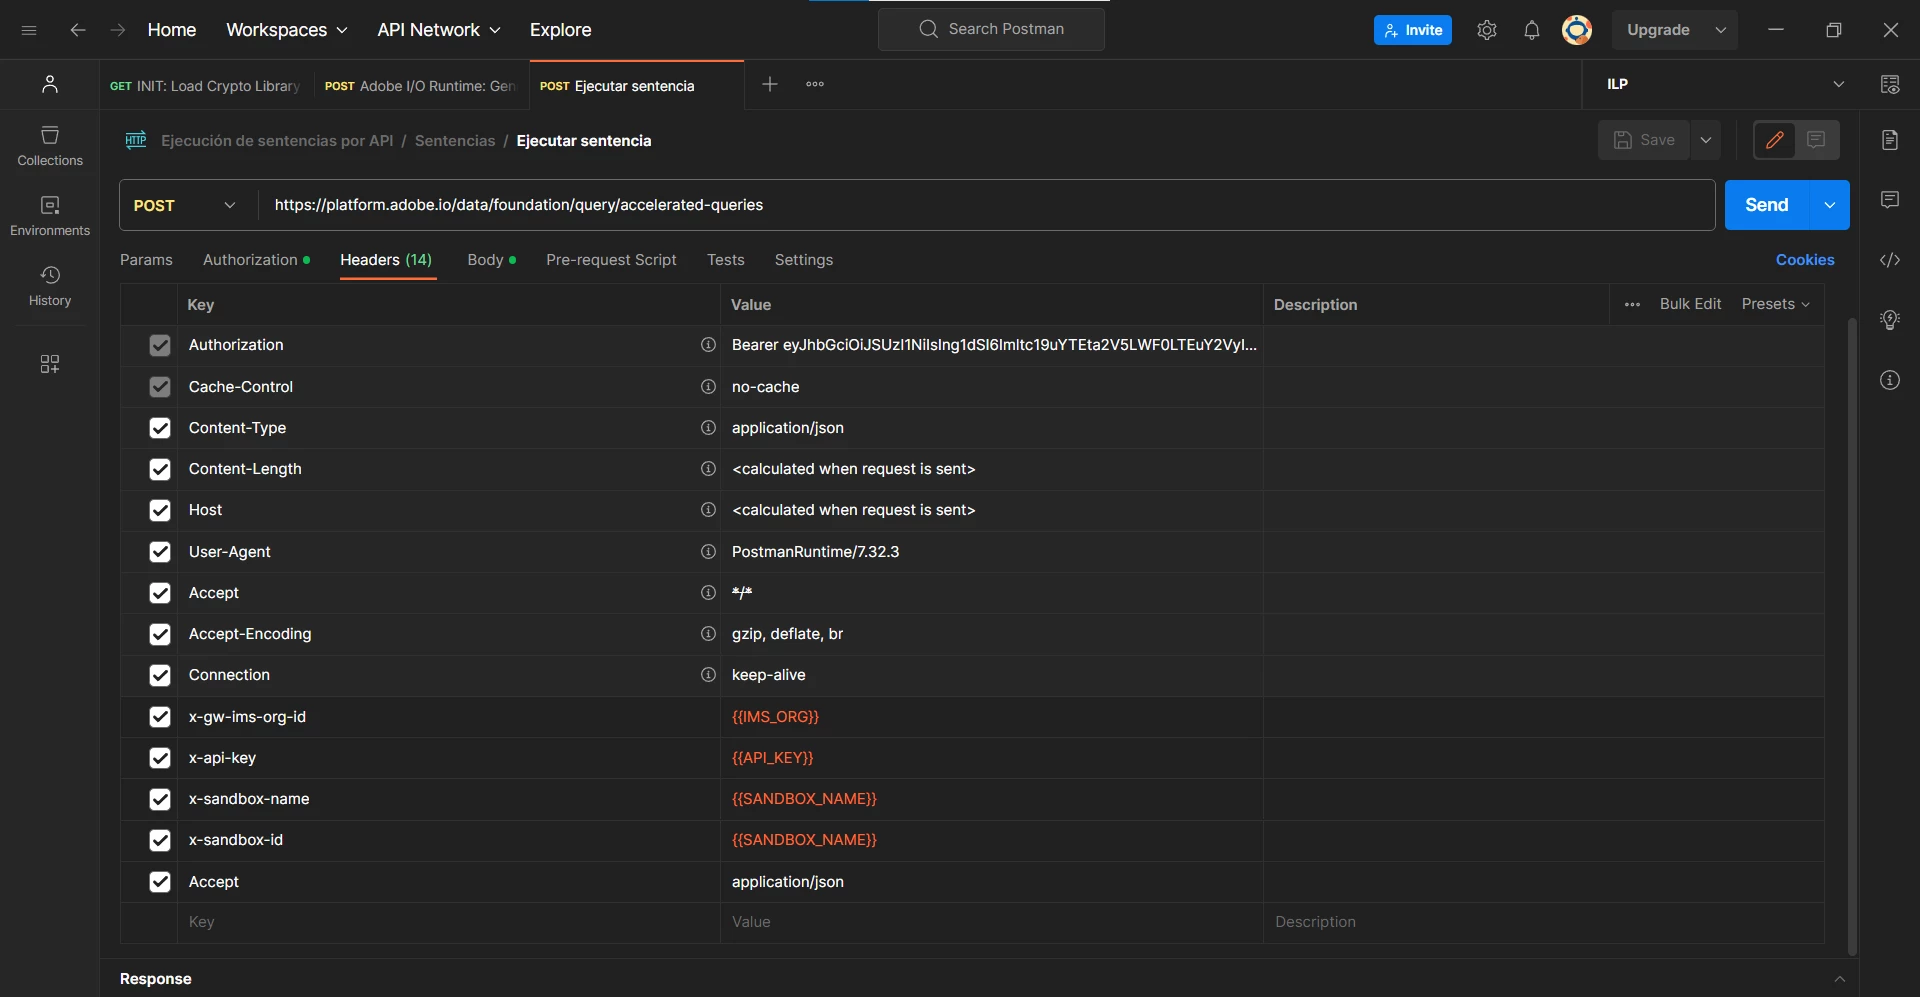Open the Pre-request Script tab

tap(611, 260)
